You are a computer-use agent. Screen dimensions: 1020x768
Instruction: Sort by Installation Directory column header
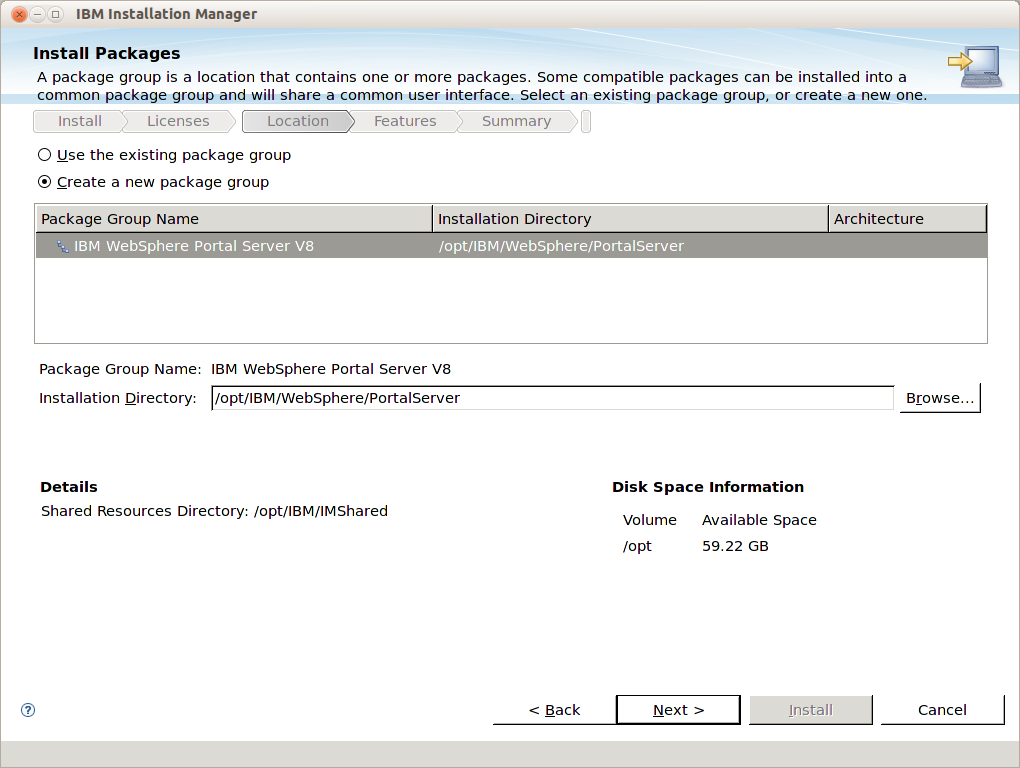click(630, 219)
